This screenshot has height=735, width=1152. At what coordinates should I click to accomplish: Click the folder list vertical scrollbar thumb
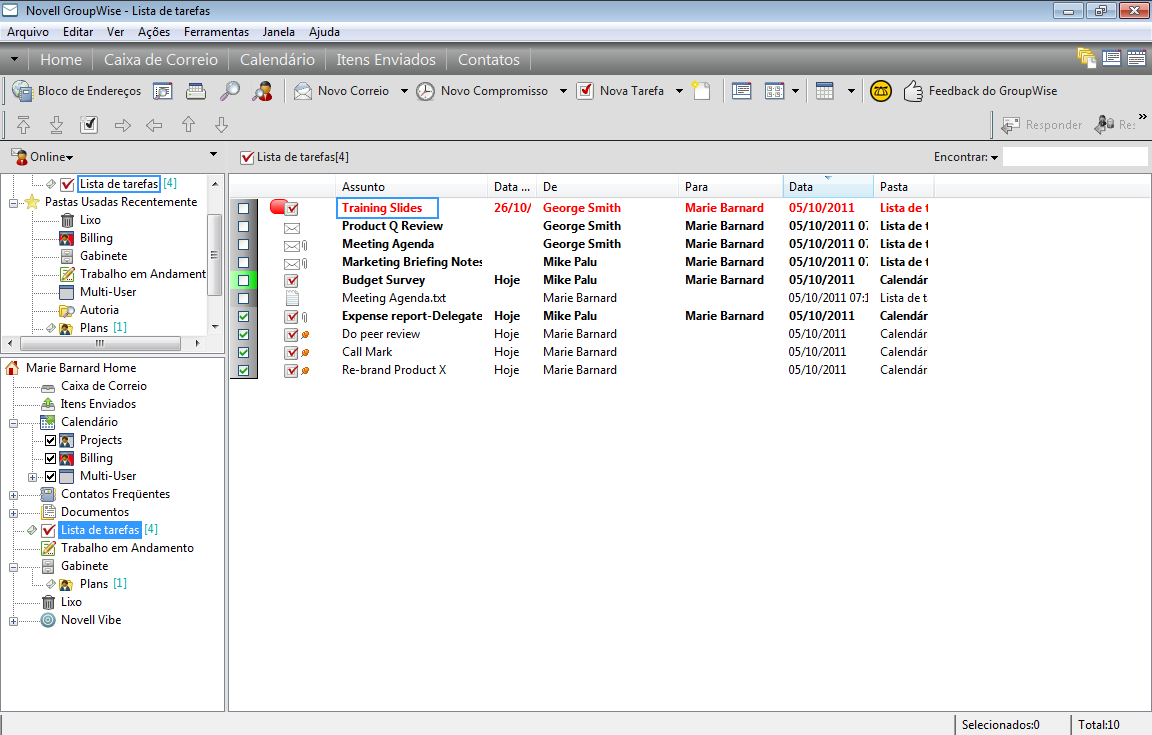(x=215, y=254)
